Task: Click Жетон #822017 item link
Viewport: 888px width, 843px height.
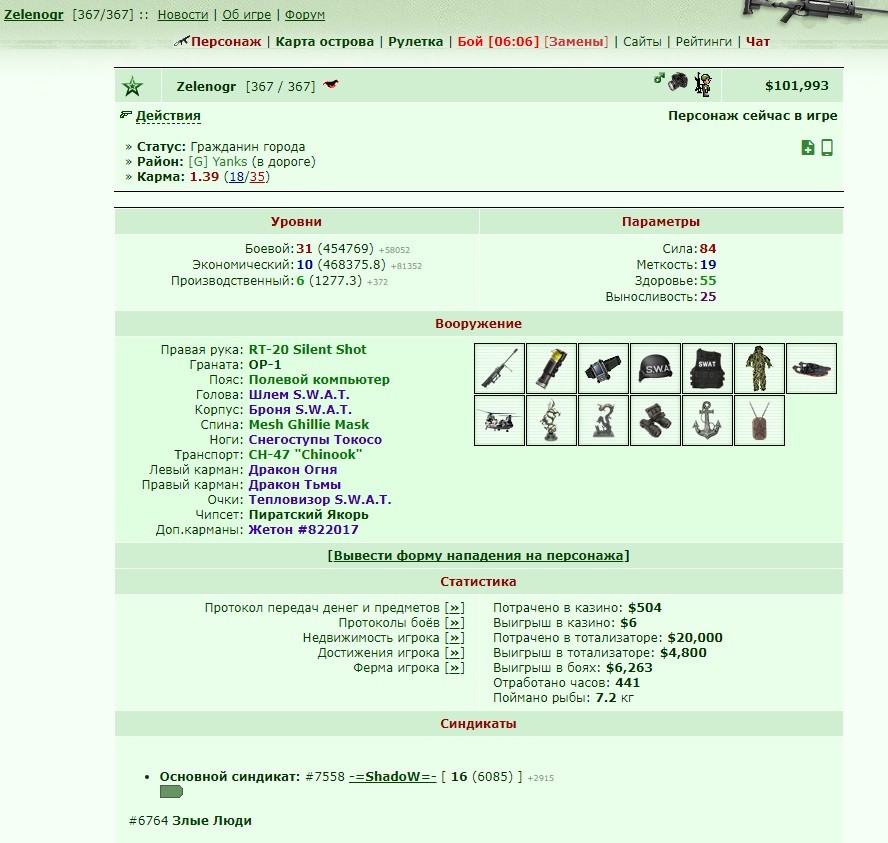Action: click(x=304, y=529)
